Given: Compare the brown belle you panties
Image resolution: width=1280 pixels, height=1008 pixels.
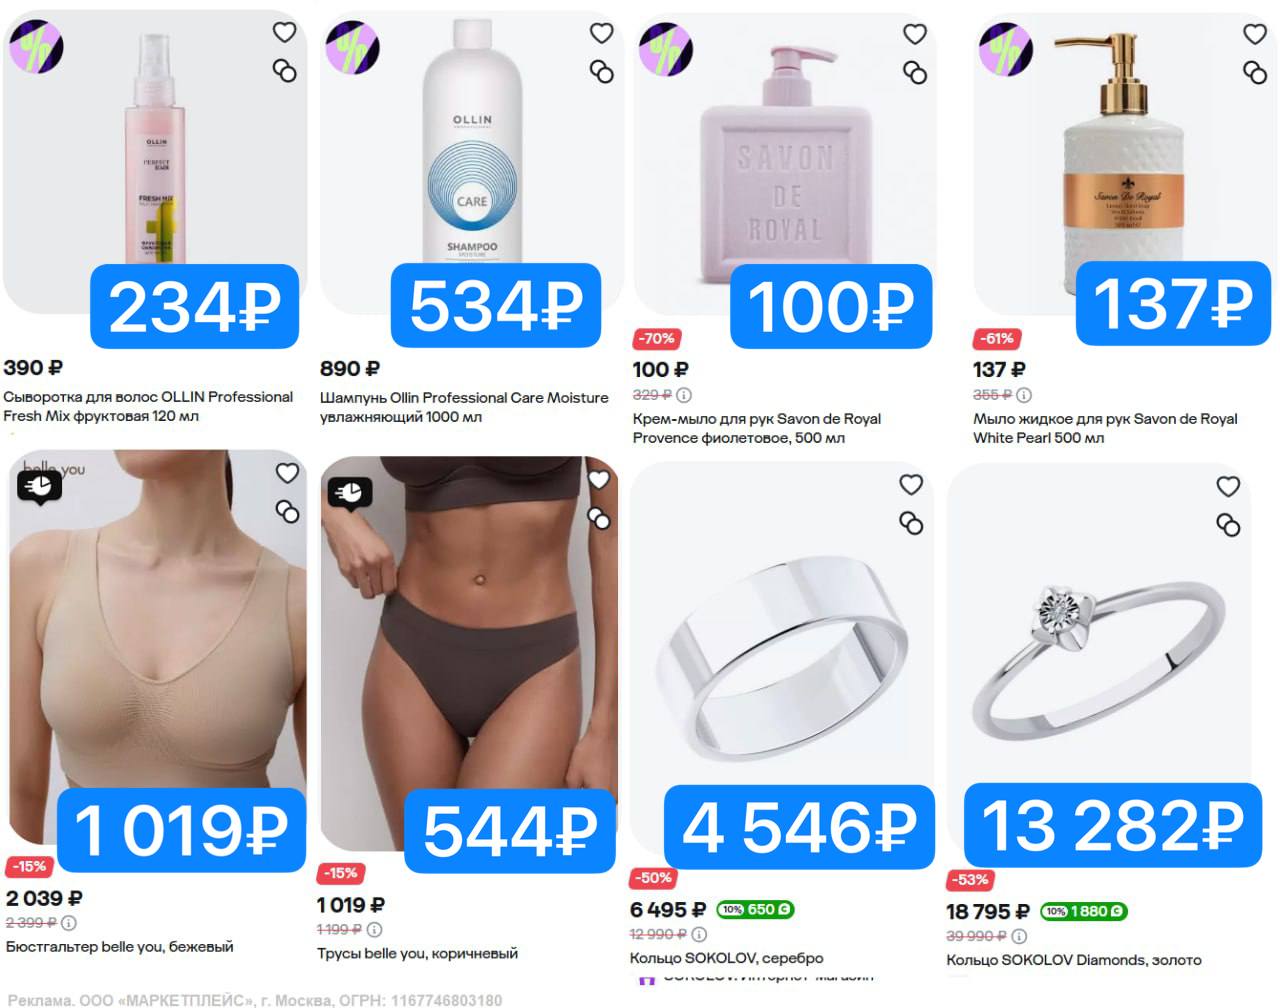Looking at the screenshot, I should 599,518.
